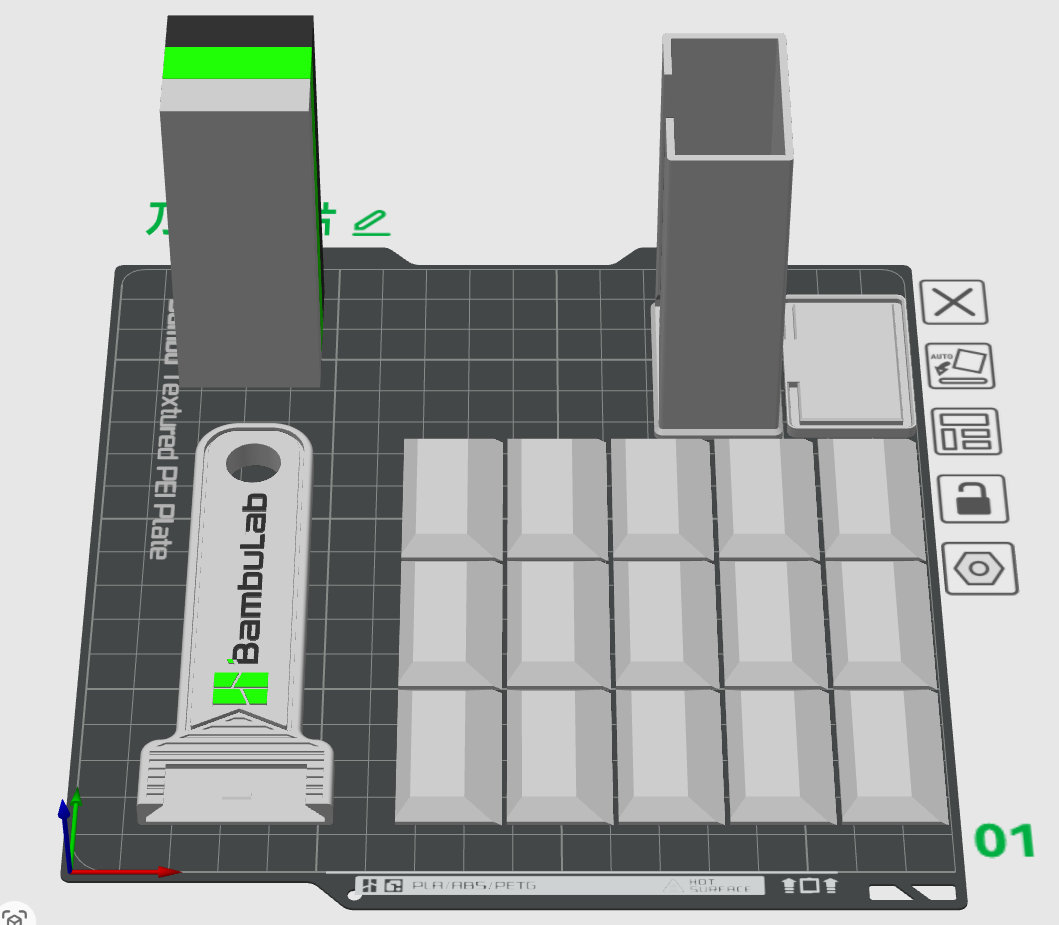The width and height of the screenshot is (1059, 925).
Task: Select the tall block with green stripe
Action: [240, 203]
